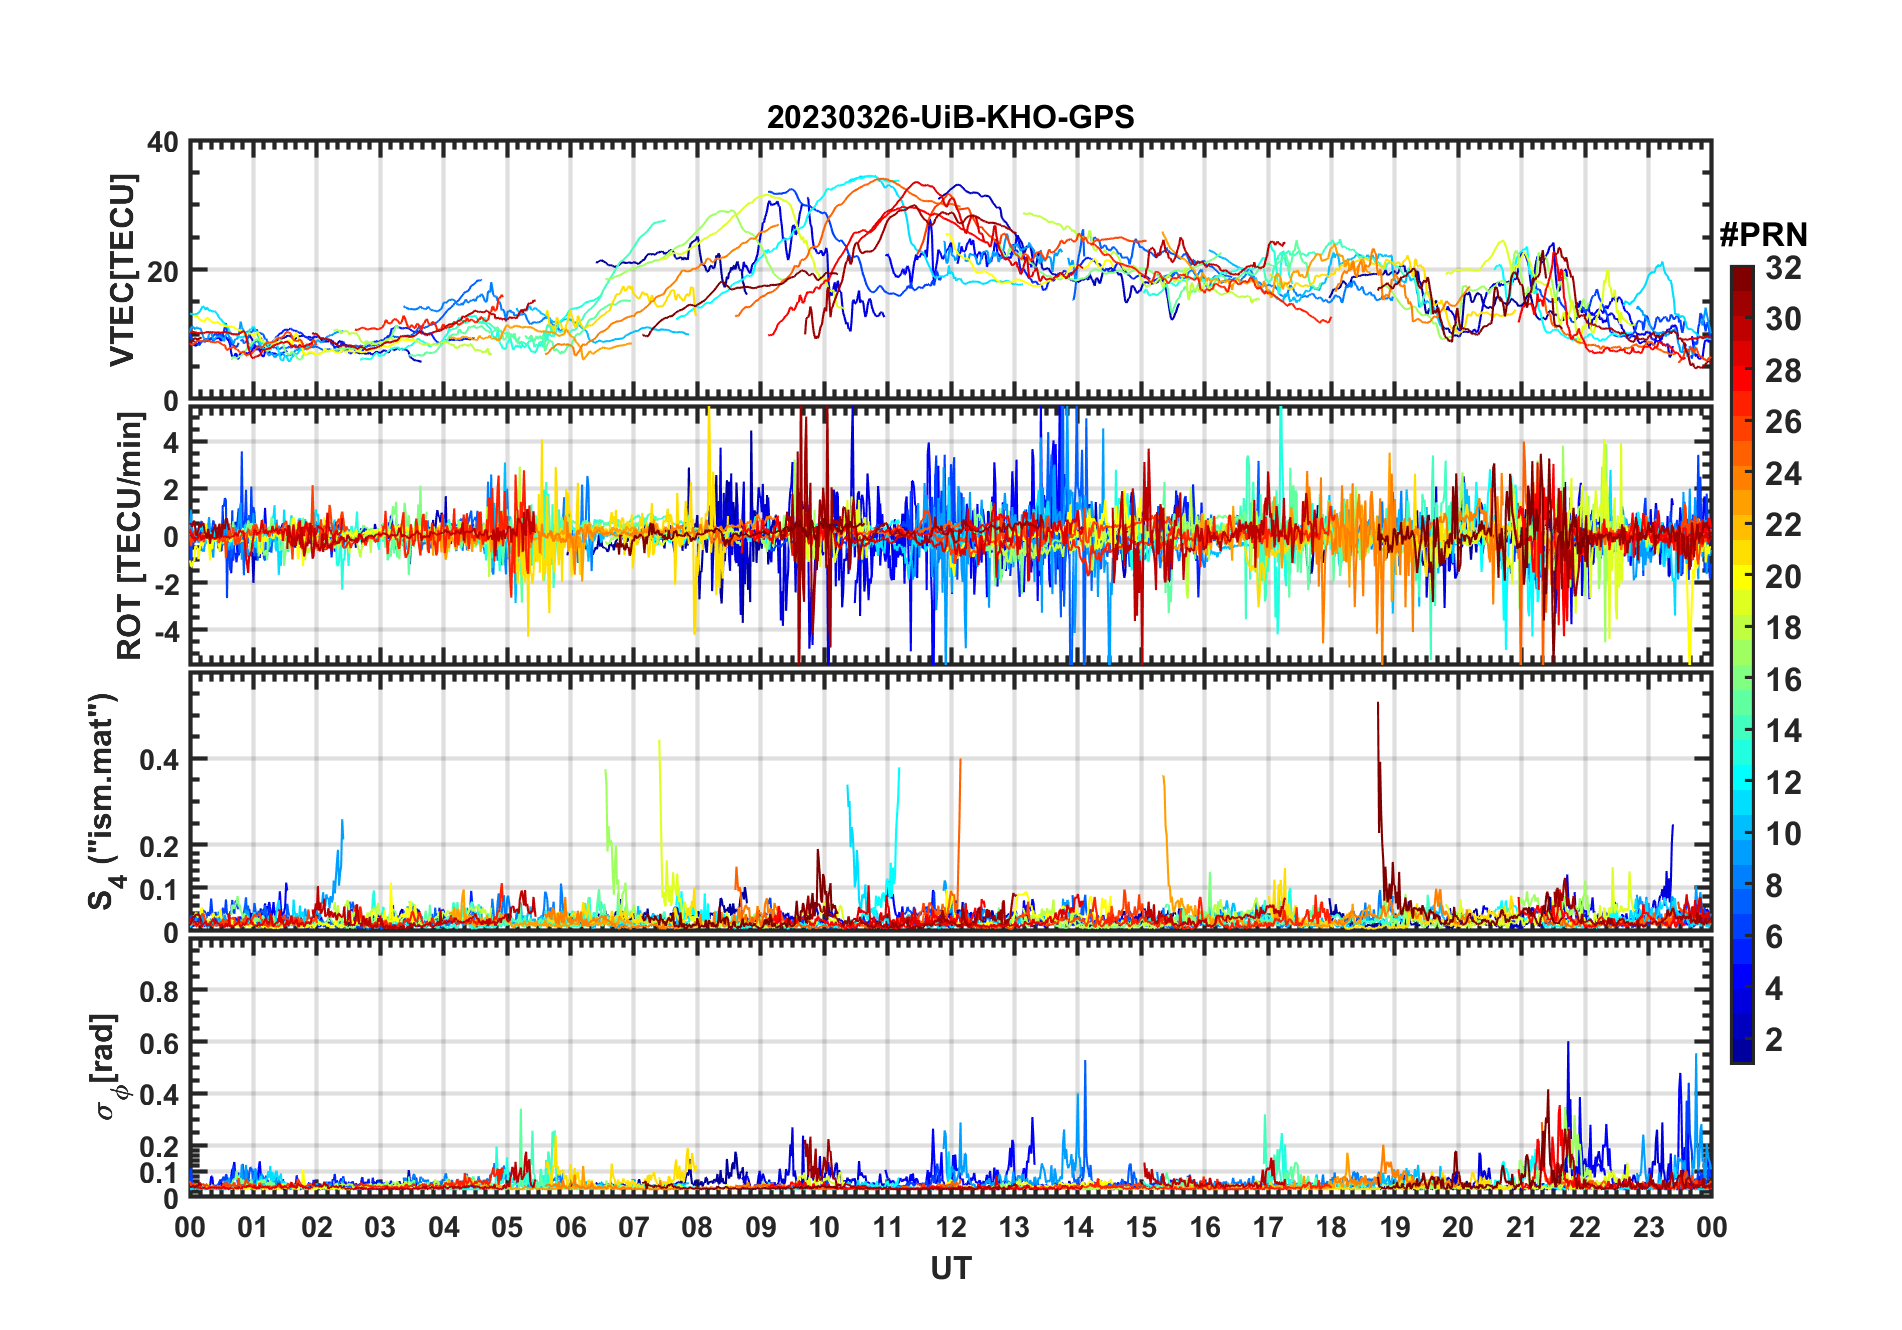Viewport: 1902px width, 1330px height.
Task: Click the UT x-axis label
Action: pos(950,1268)
